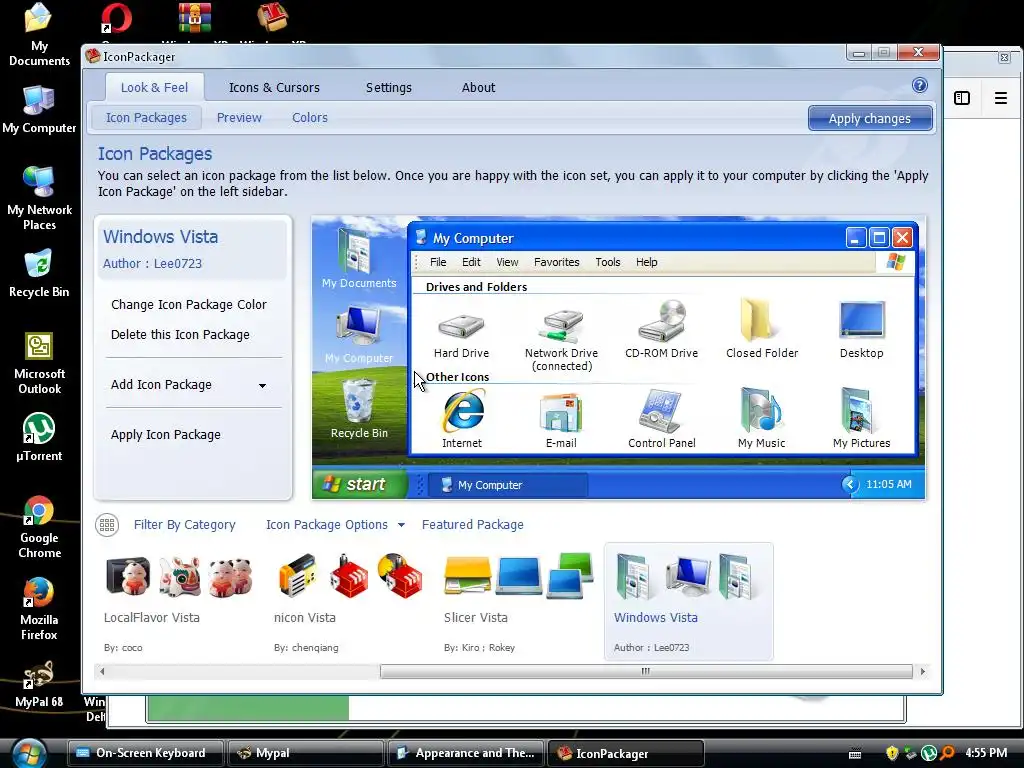1024x768 pixels.
Task: Select the Google Chrome desktop shortcut
Action: pyautogui.click(x=39, y=528)
